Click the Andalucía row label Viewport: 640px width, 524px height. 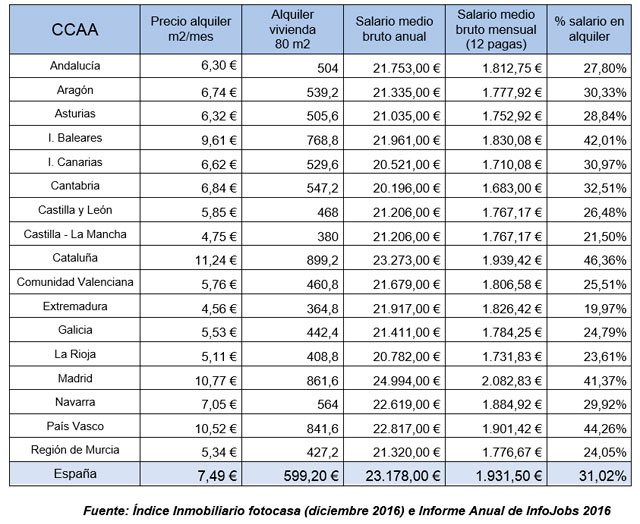point(74,66)
